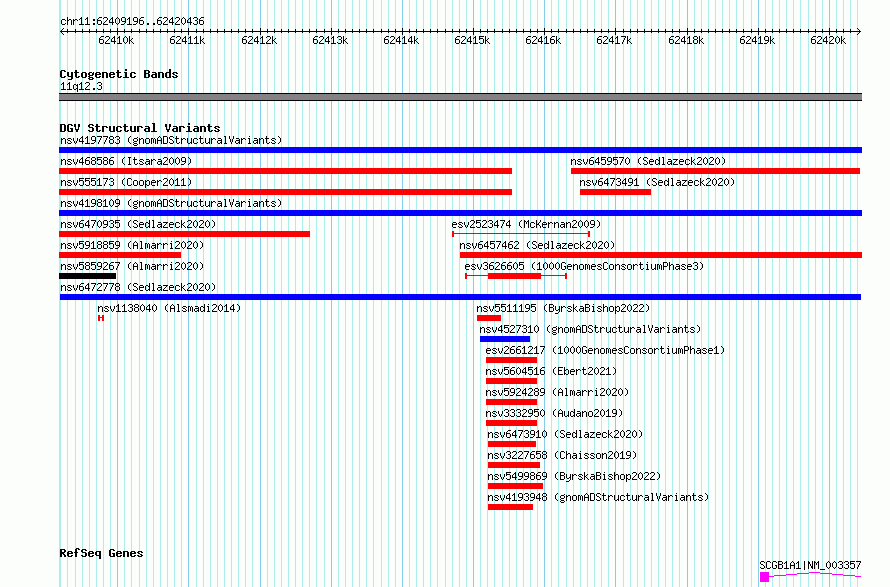Click the red bar under nsv4193948

tap(510, 507)
